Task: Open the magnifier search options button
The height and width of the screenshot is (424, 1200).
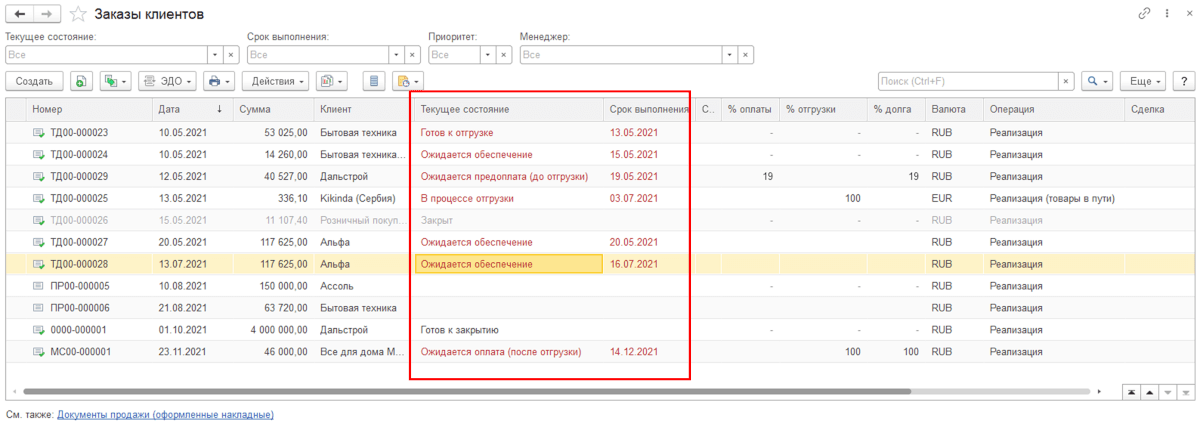Action: [x=1099, y=81]
